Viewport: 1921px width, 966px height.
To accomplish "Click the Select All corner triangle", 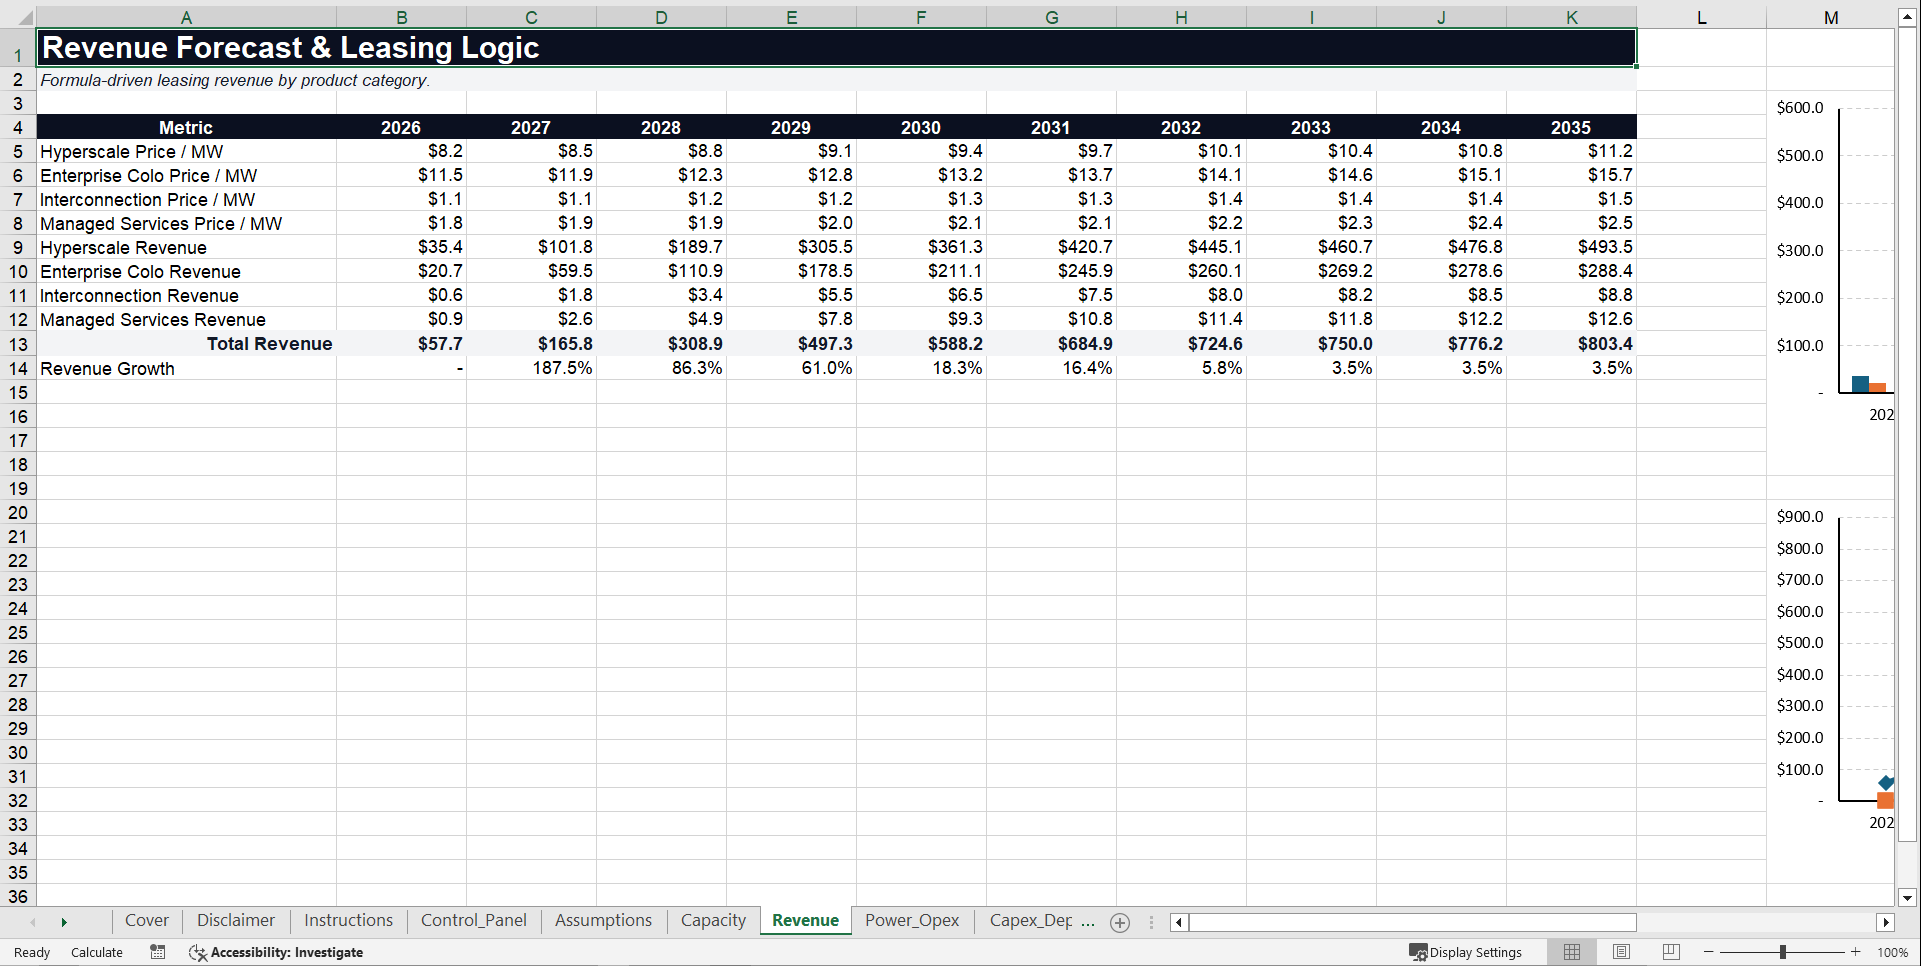I will [24, 17].
